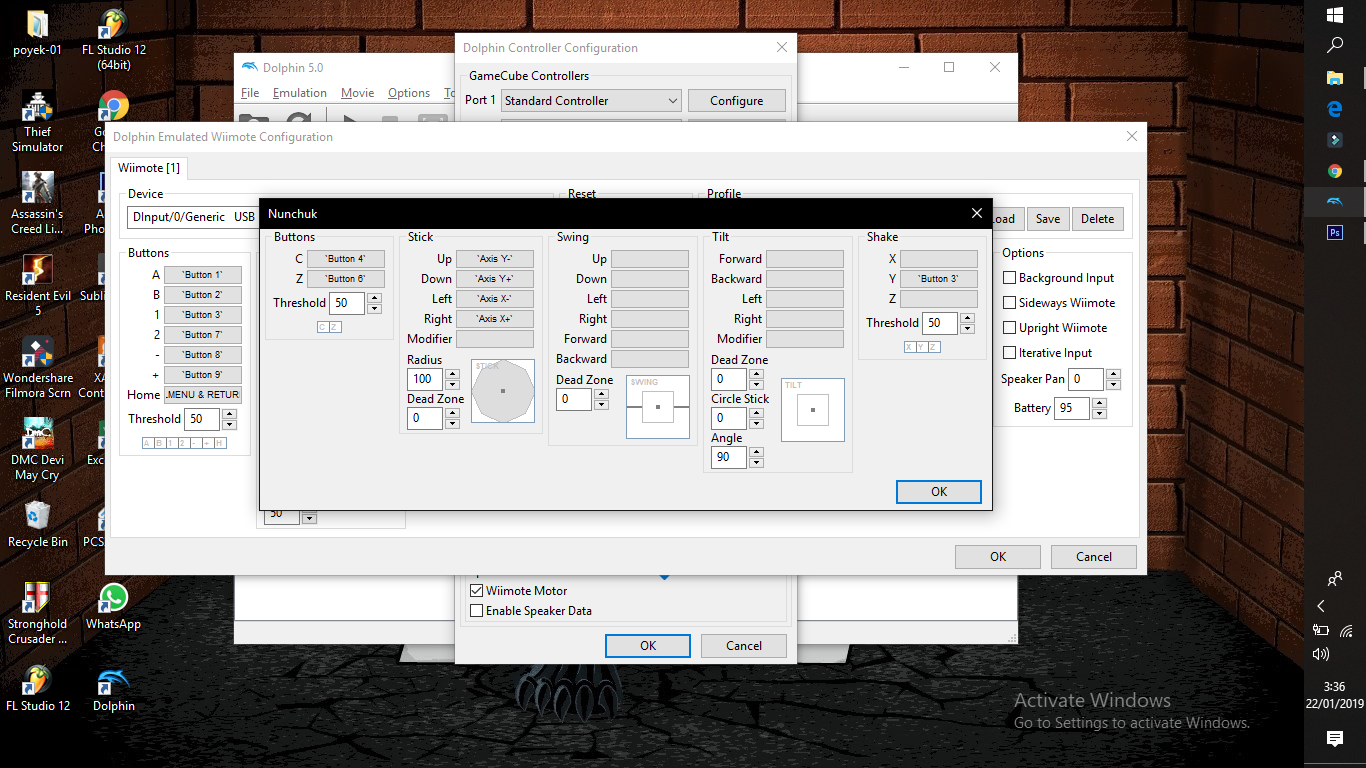Click Dolphin emulator taskbar icon
1366x768 pixels.
pos(1334,201)
